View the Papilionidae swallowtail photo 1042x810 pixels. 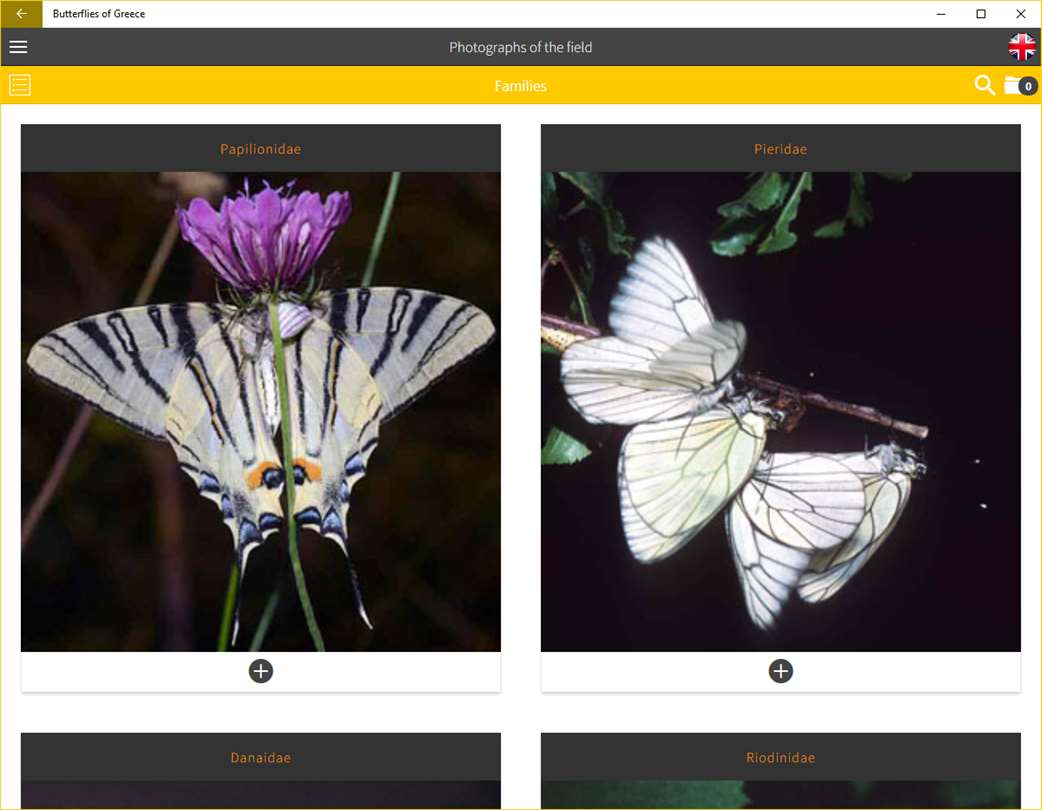[x=260, y=411]
